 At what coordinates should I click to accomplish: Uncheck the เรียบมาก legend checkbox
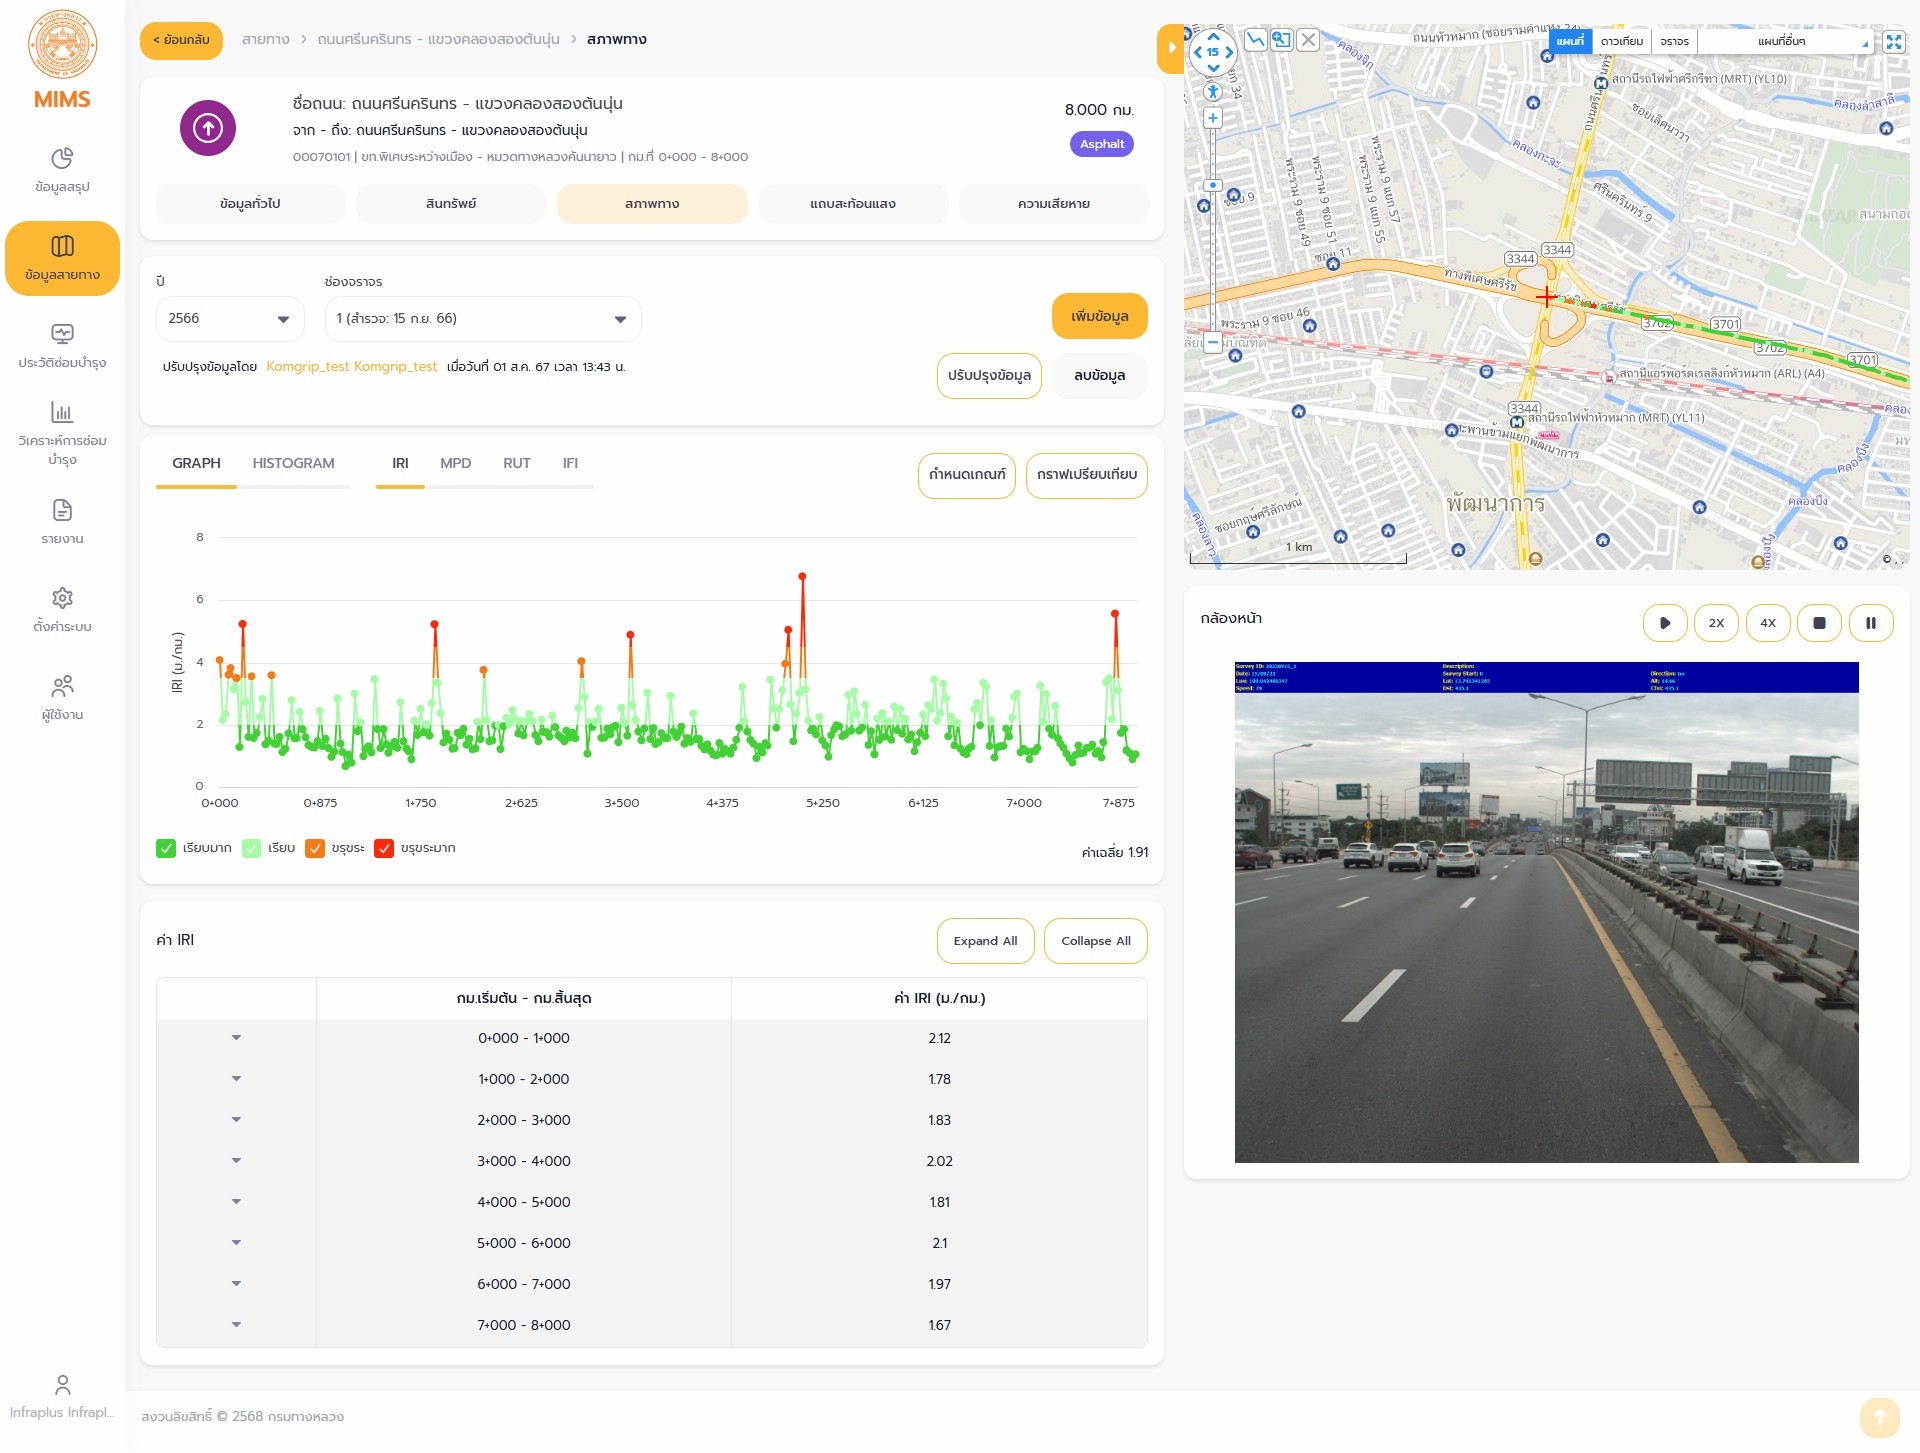point(166,848)
